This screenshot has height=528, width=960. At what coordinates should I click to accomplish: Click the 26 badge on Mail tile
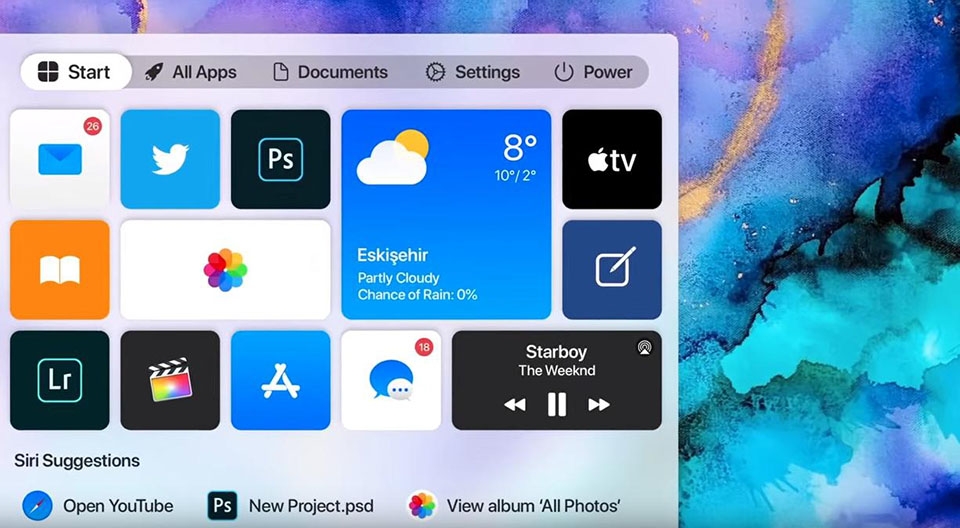tap(92, 127)
